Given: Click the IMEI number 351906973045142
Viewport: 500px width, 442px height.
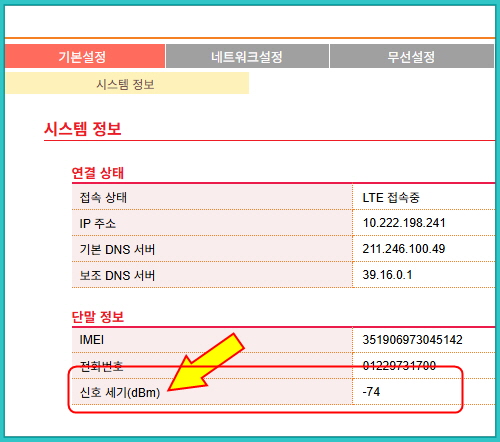Looking at the screenshot, I should 412,340.
